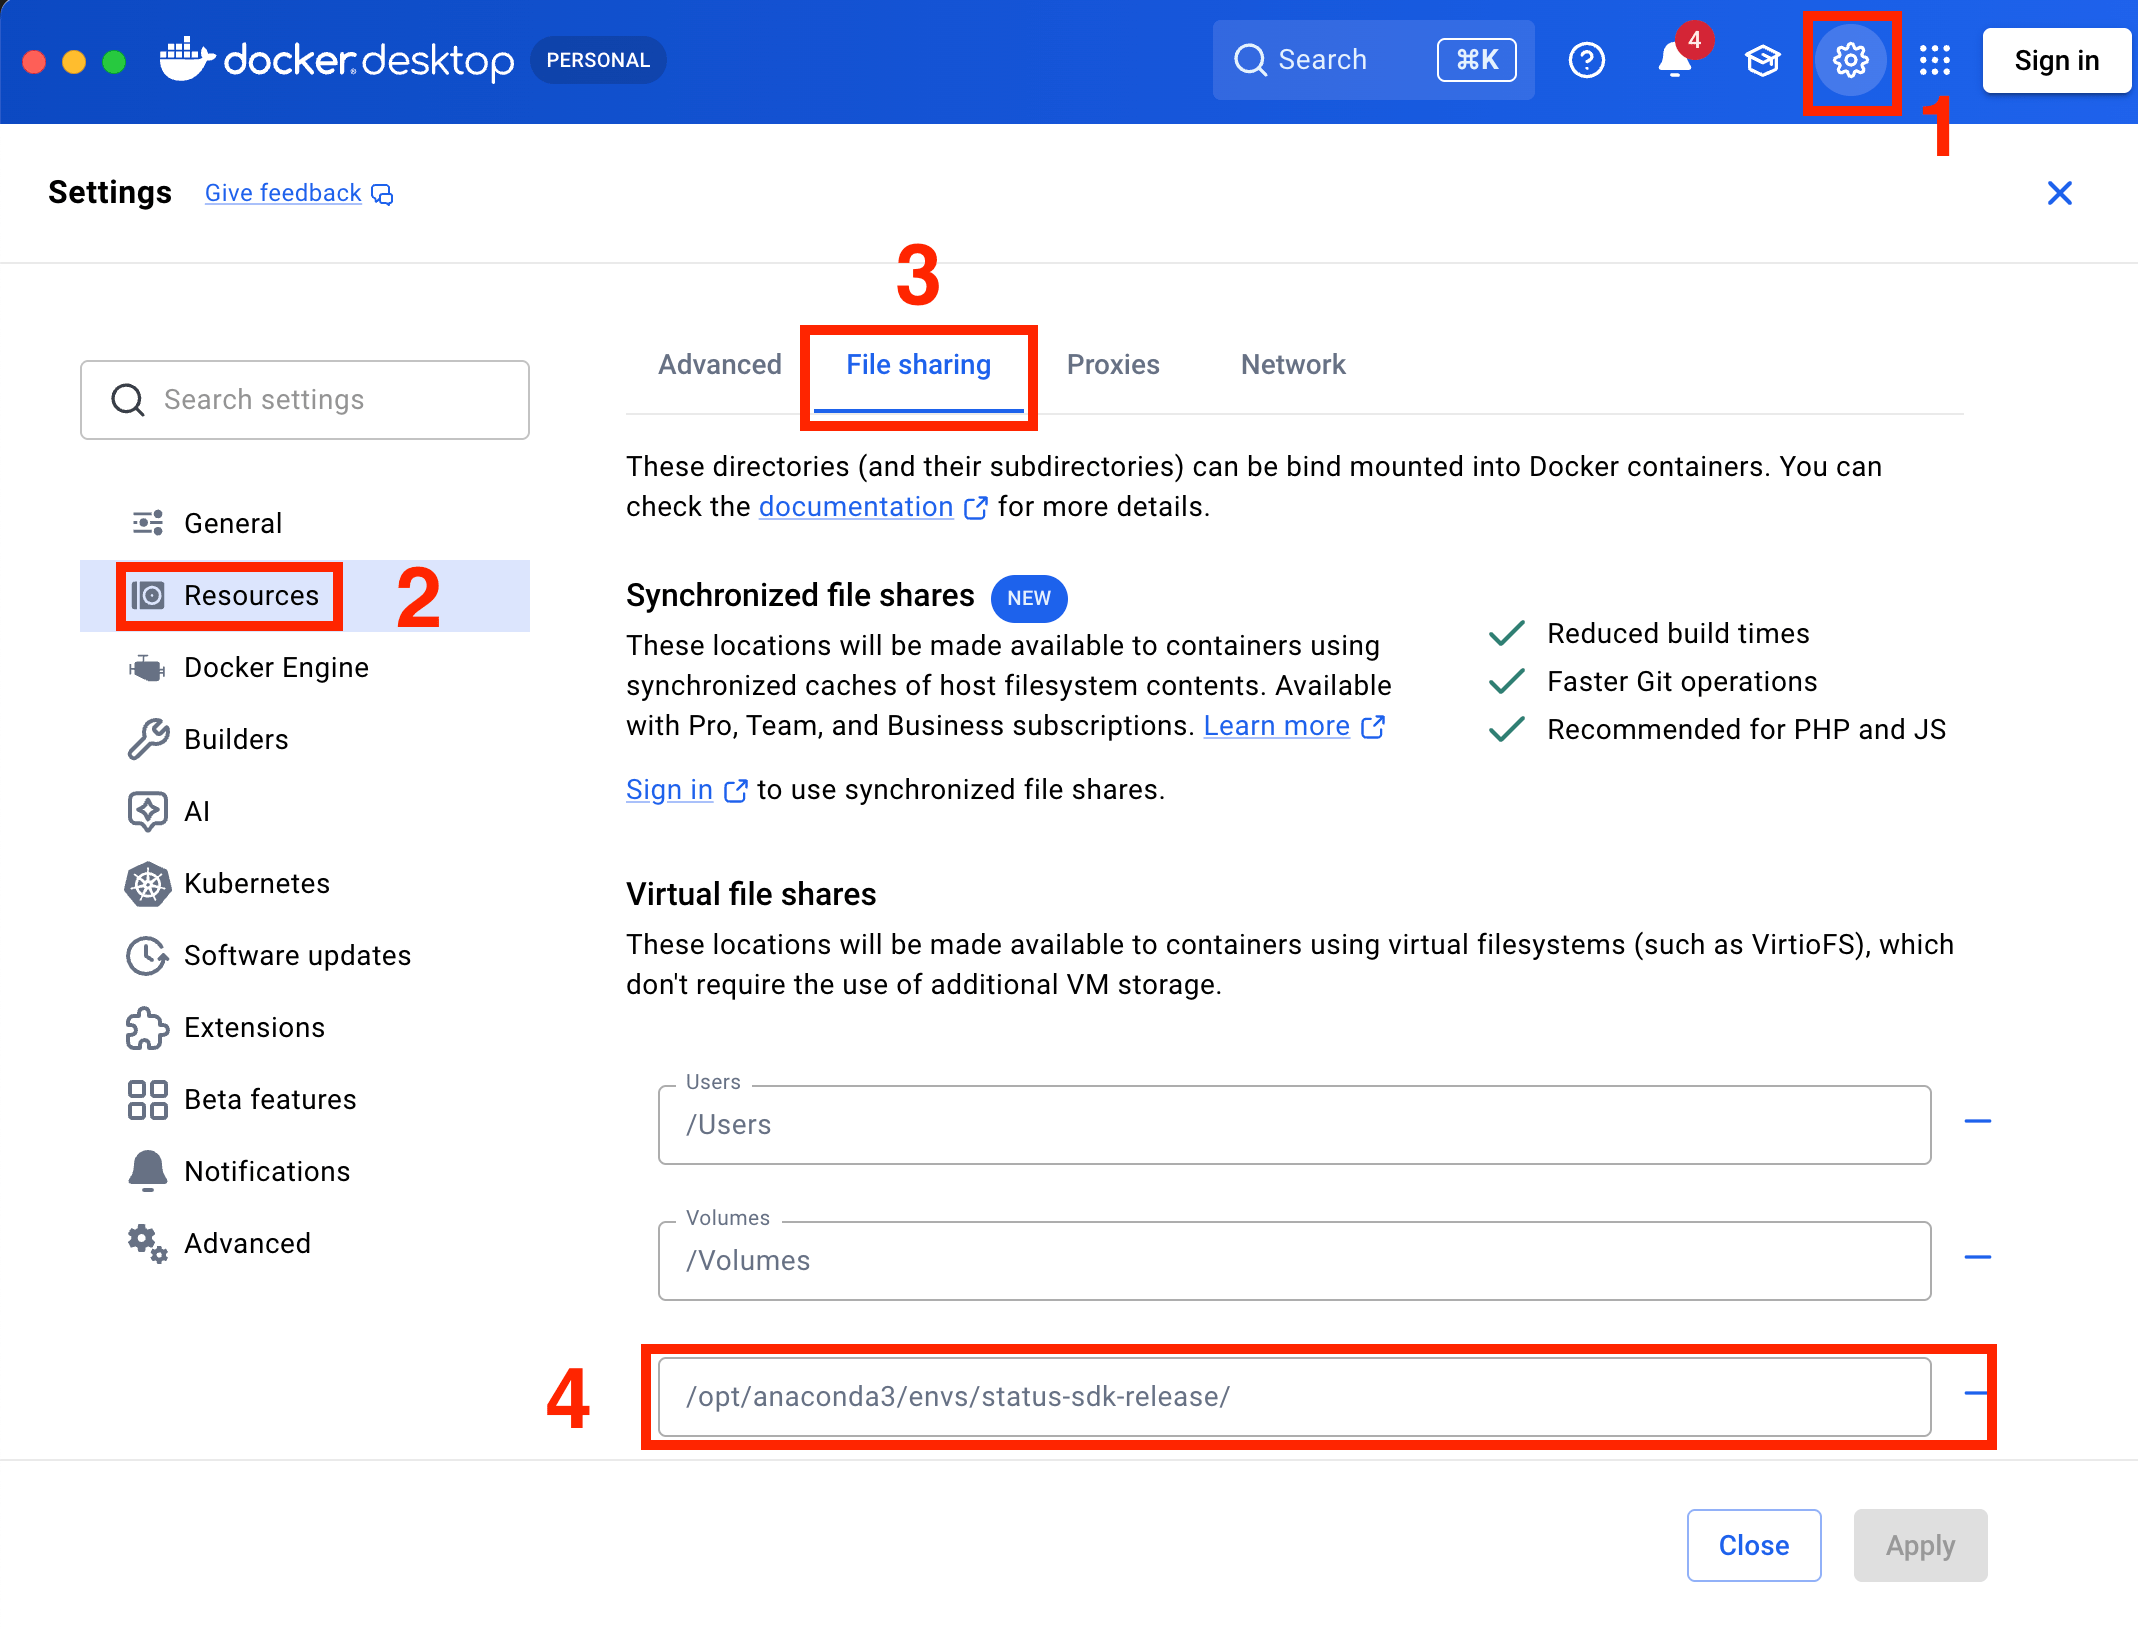
Task: Go to Notifications settings
Action: (x=304, y=1172)
